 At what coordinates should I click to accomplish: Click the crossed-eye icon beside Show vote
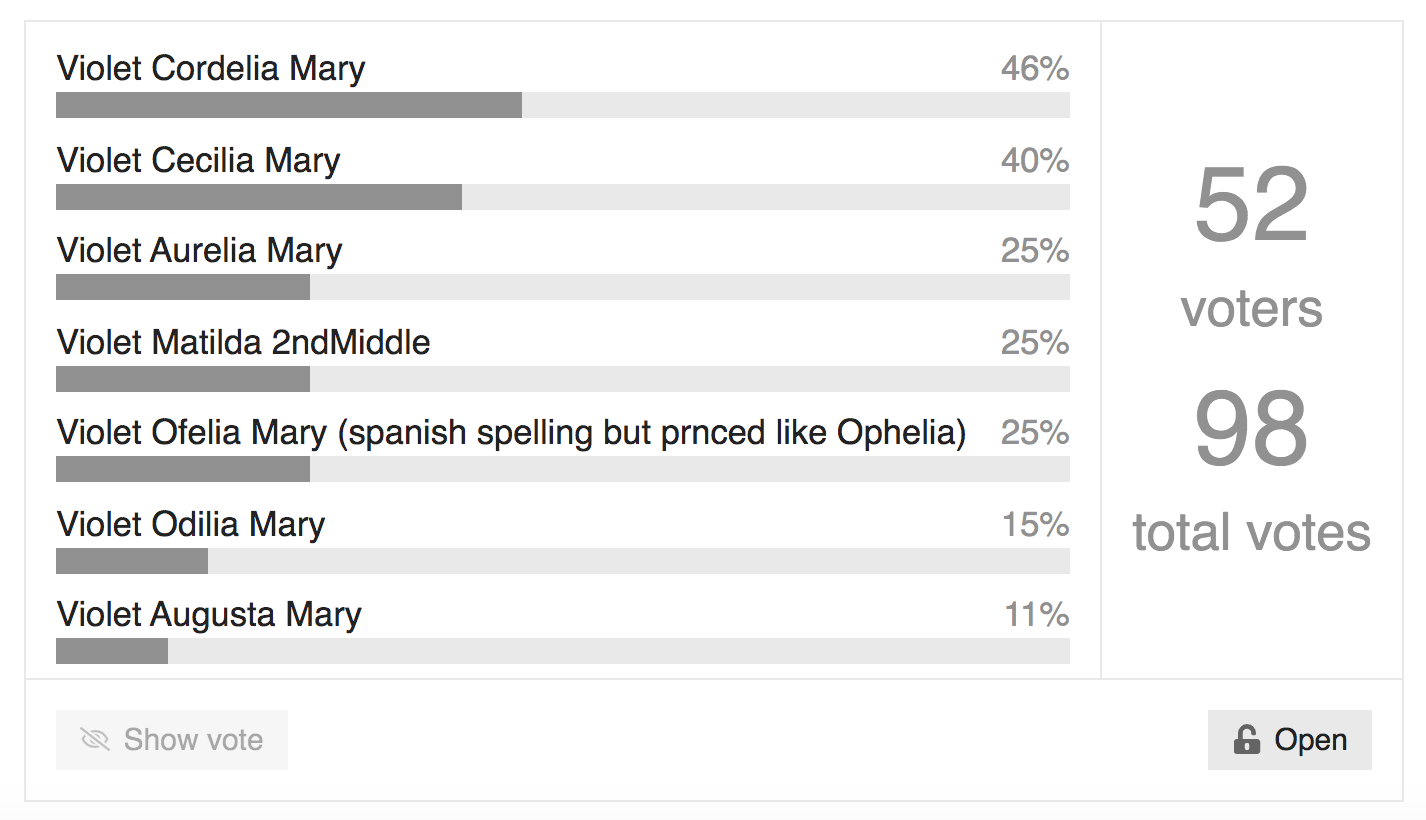click(95, 740)
